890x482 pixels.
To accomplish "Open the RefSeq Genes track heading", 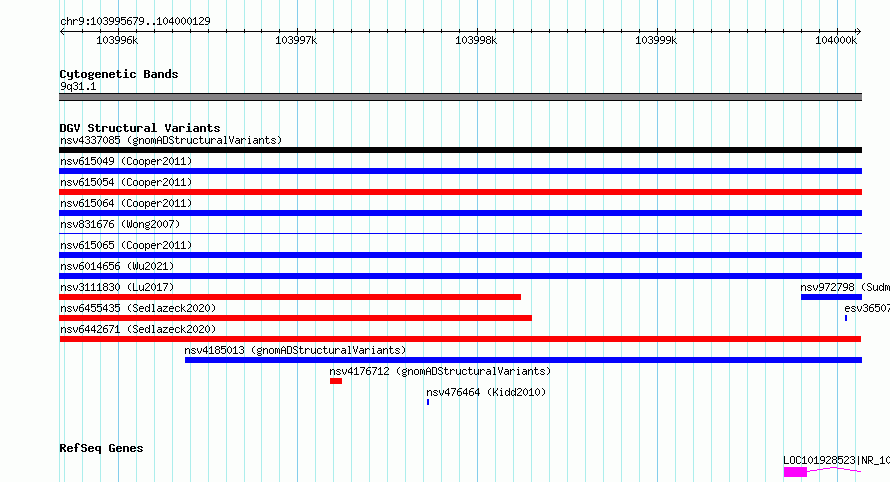I will 101,448.
